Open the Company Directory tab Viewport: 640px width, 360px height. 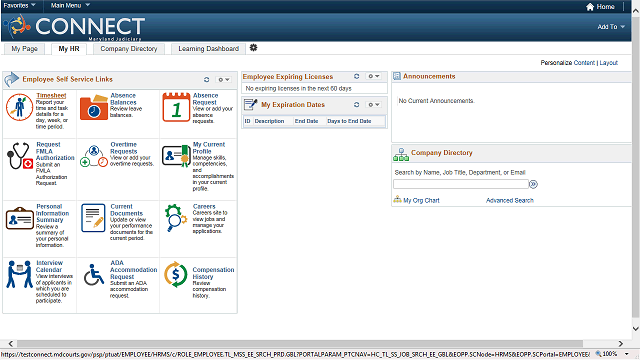click(129, 49)
